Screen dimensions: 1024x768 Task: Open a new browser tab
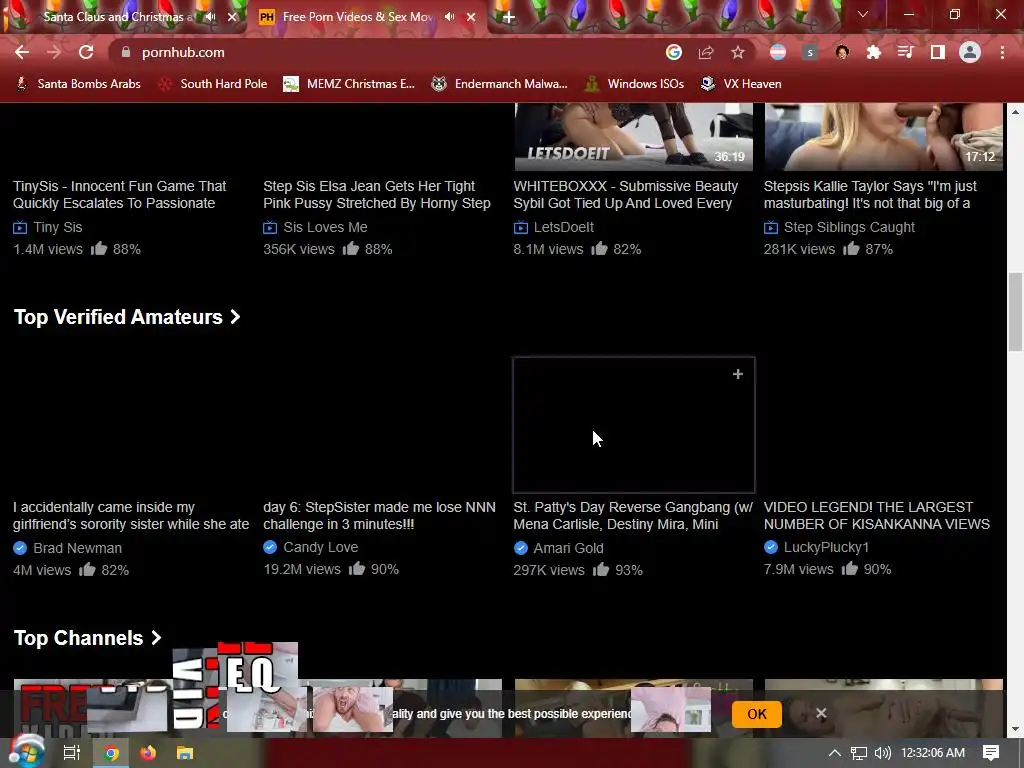[509, 17]
